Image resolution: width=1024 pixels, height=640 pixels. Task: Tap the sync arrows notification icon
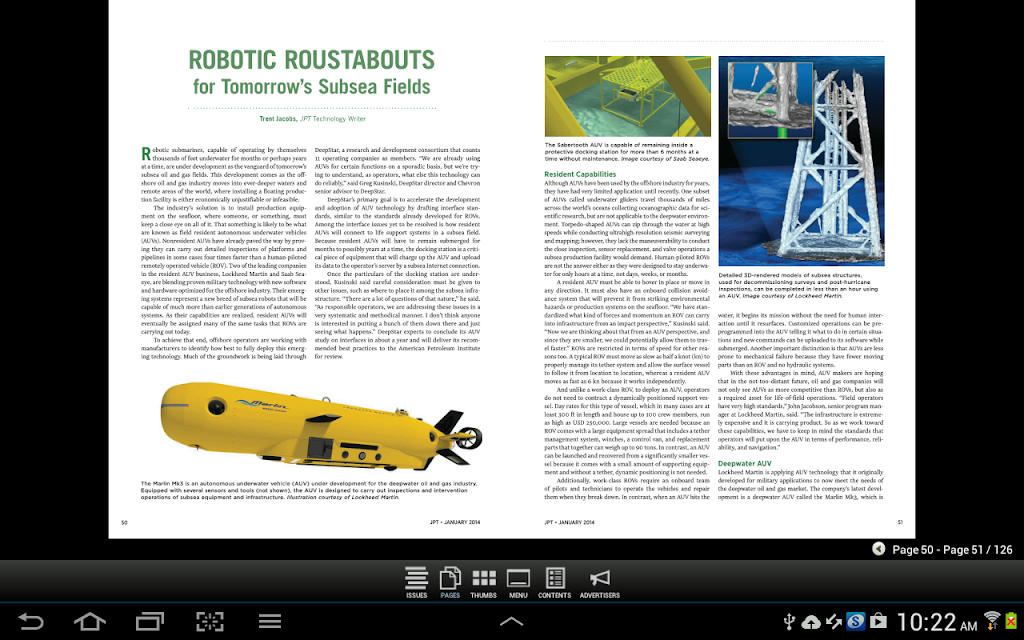click(x=833, y=622)
